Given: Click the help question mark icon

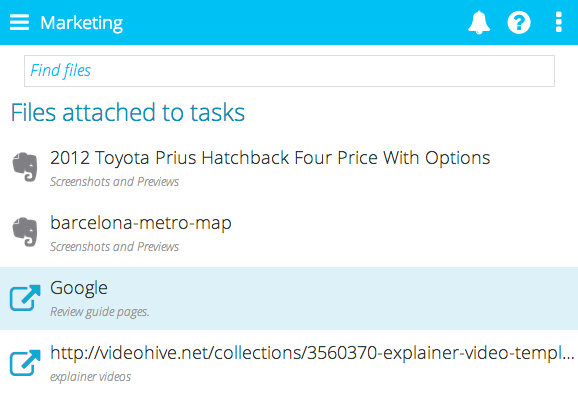Looking at the screenshot, I should [519, 22].
